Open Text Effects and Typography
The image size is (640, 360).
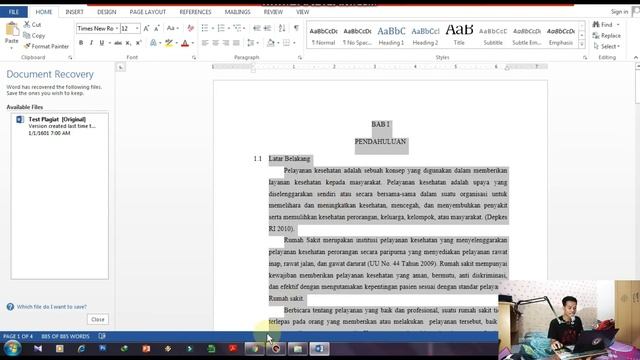coord(153,43)
